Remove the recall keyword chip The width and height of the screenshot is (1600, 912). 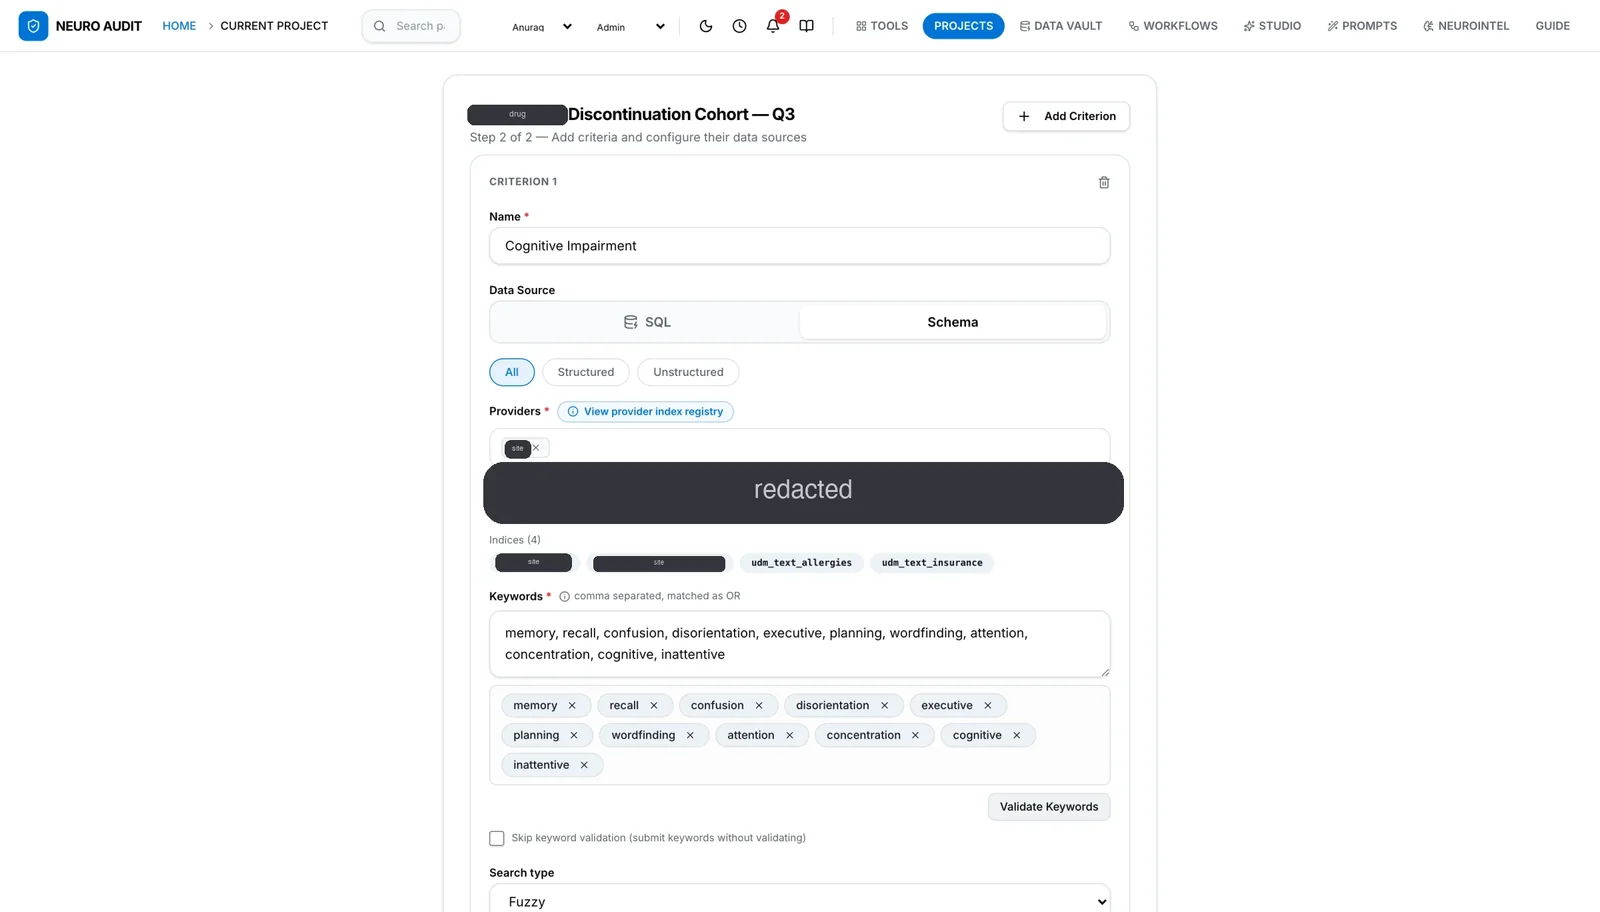pos(654,706)
